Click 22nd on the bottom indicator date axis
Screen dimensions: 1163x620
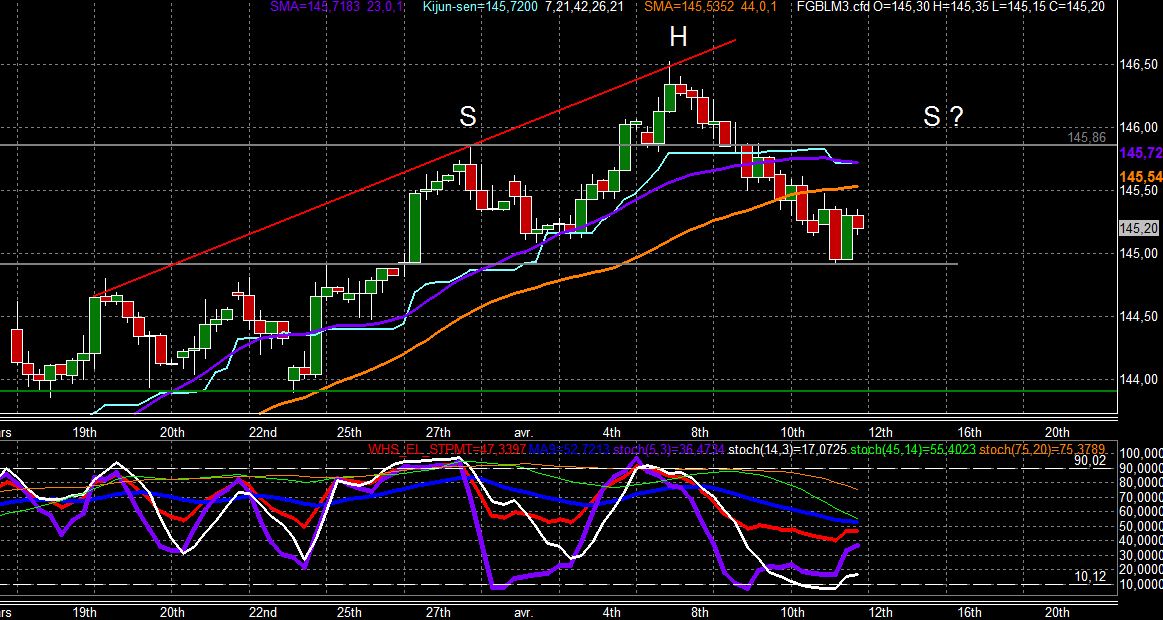[263, 613]
